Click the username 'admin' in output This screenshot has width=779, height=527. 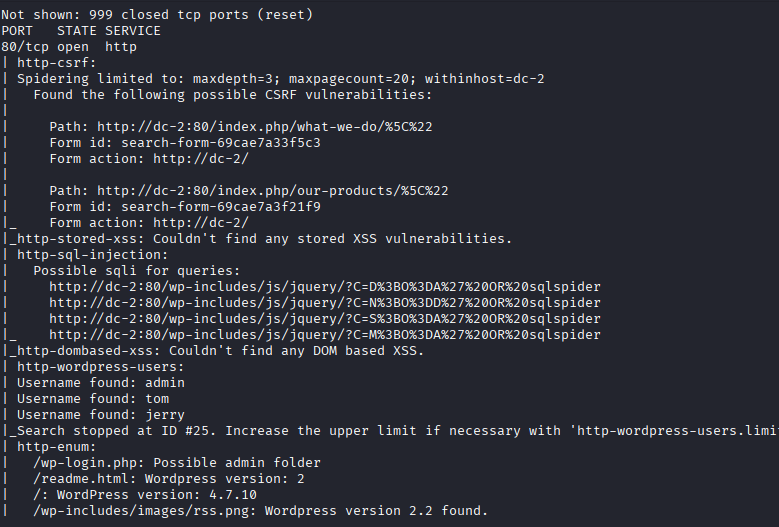tap(165, 383)
